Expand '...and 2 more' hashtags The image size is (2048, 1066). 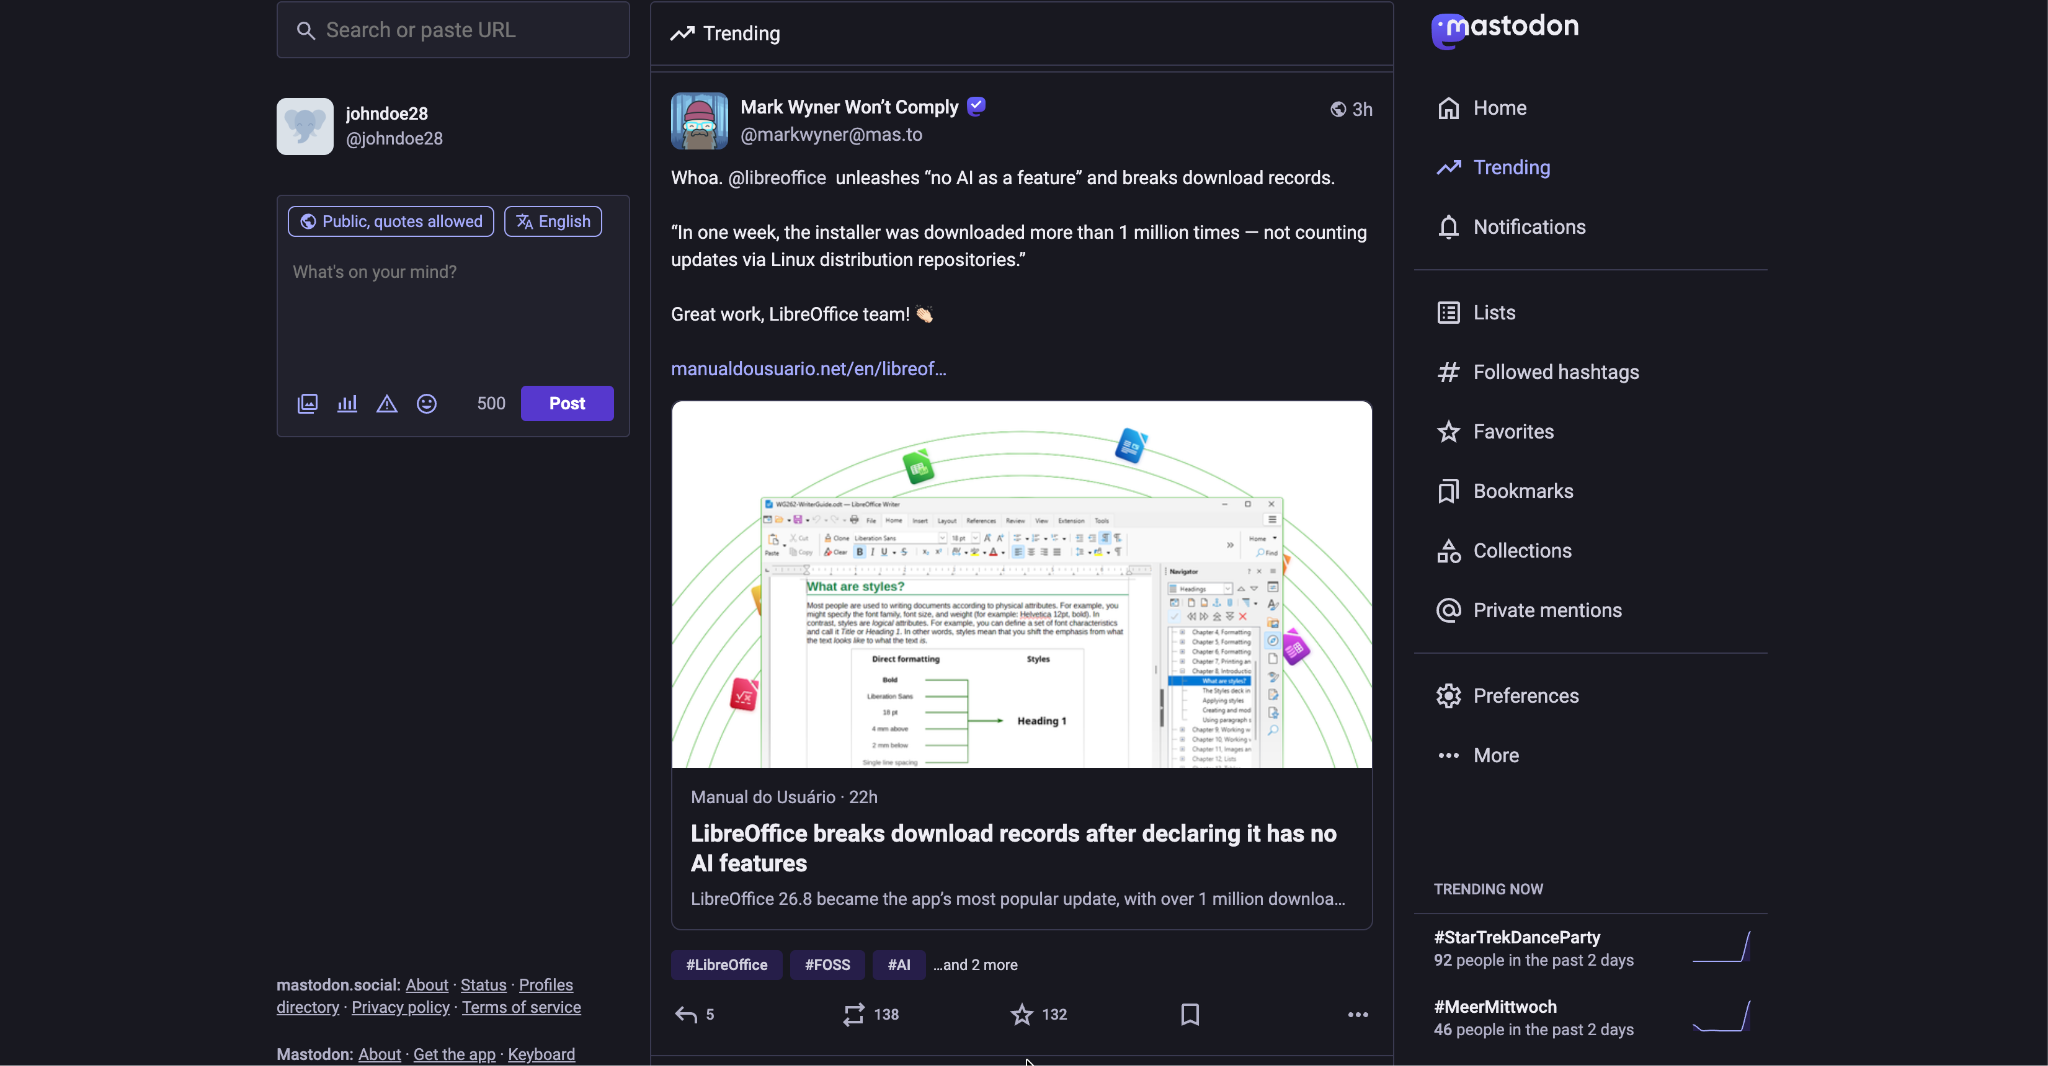pos(976,966)
